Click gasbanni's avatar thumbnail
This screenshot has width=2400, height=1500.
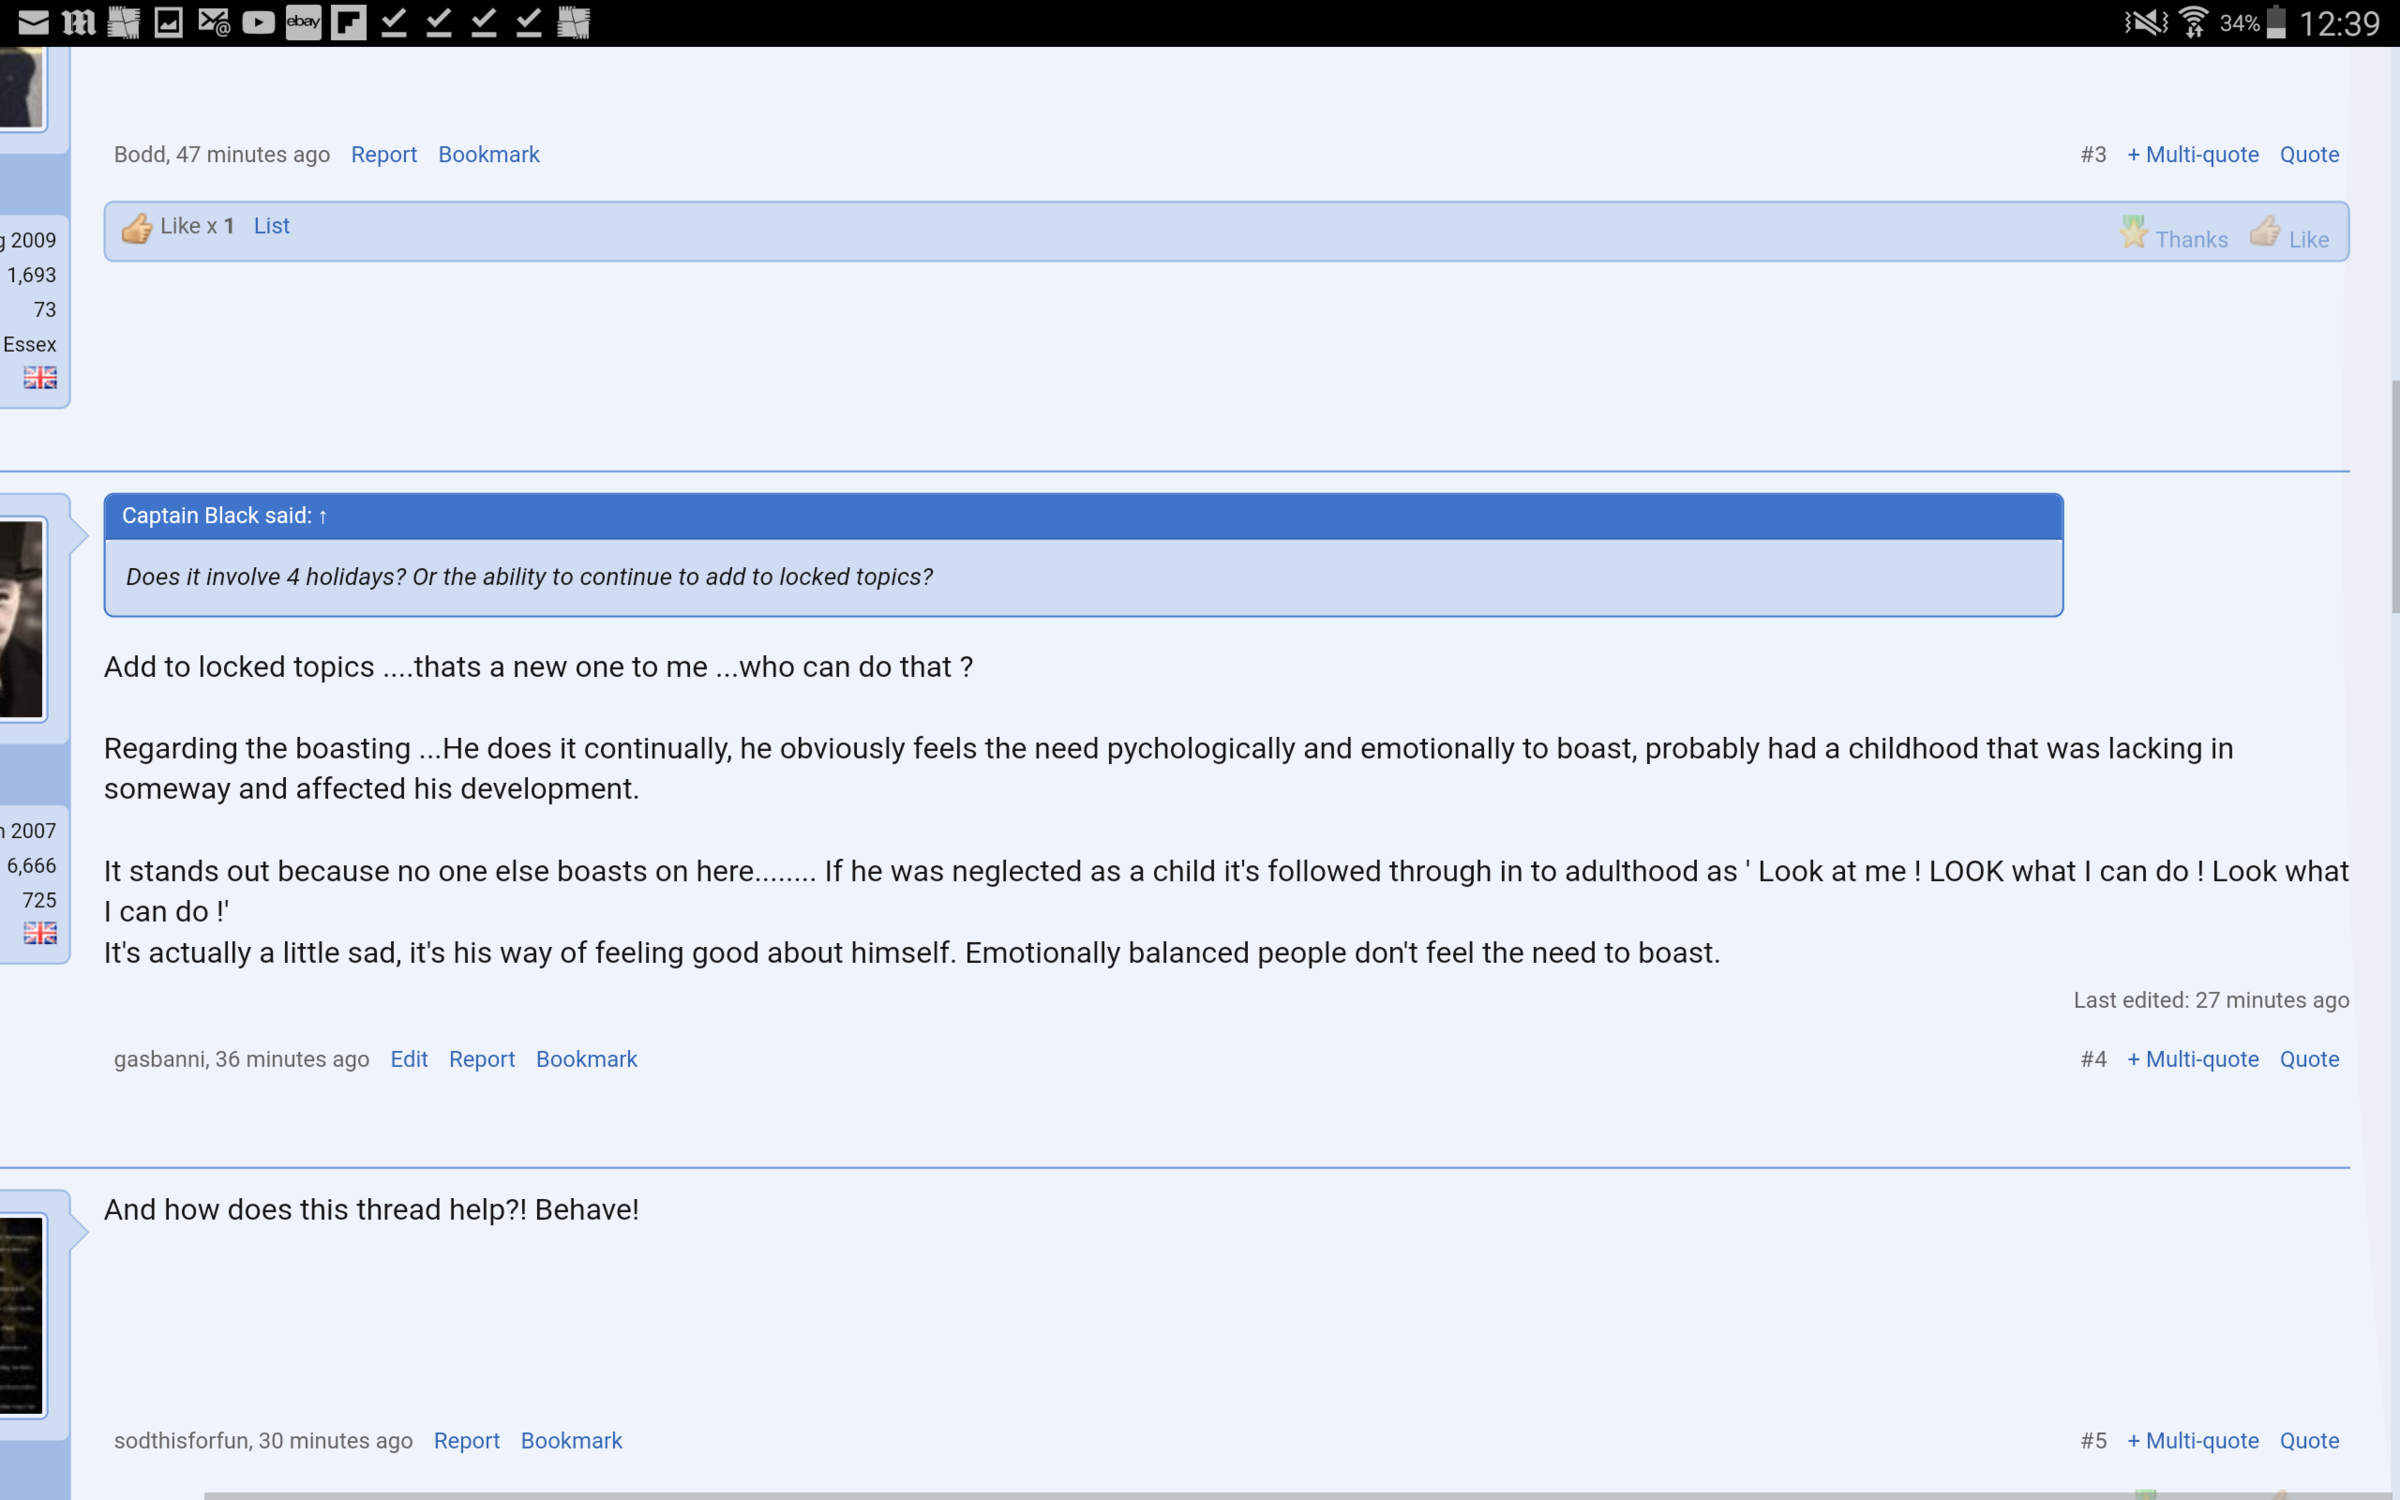(x=20, y=620)
